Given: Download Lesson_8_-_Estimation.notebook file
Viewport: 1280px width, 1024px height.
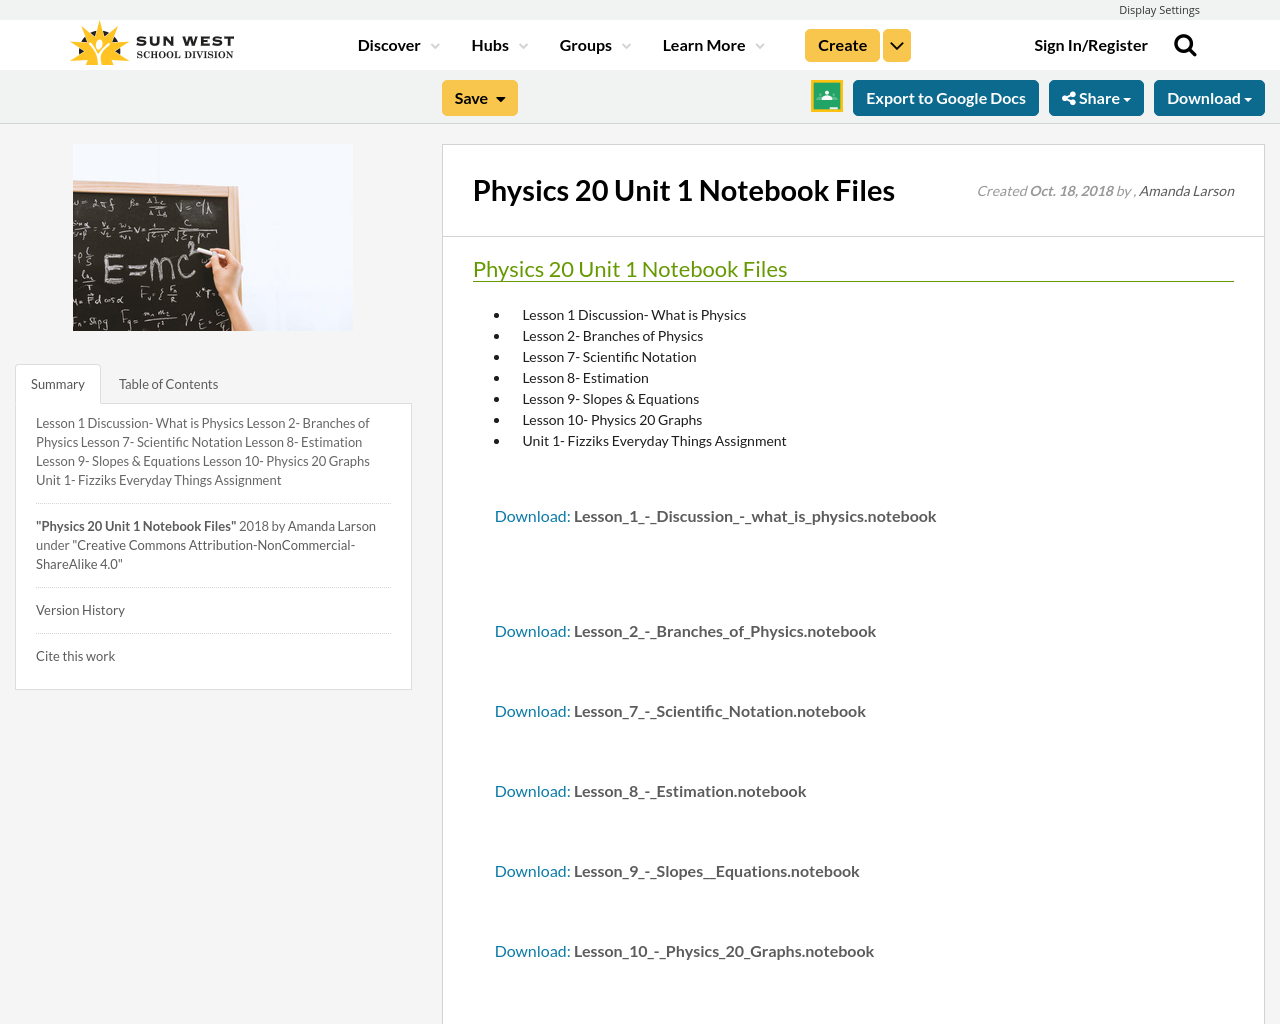Looking at the screenshot, I should 531,790.
